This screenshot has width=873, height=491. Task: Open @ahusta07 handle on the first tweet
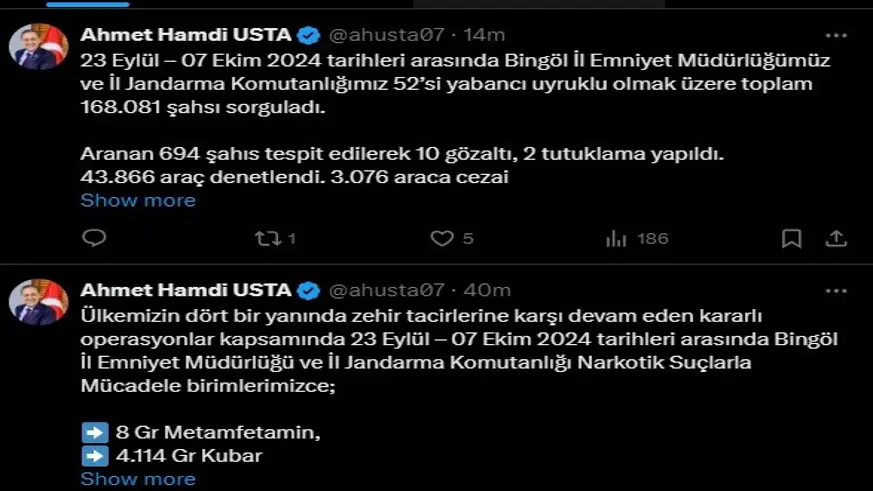(x=386, y=35)
